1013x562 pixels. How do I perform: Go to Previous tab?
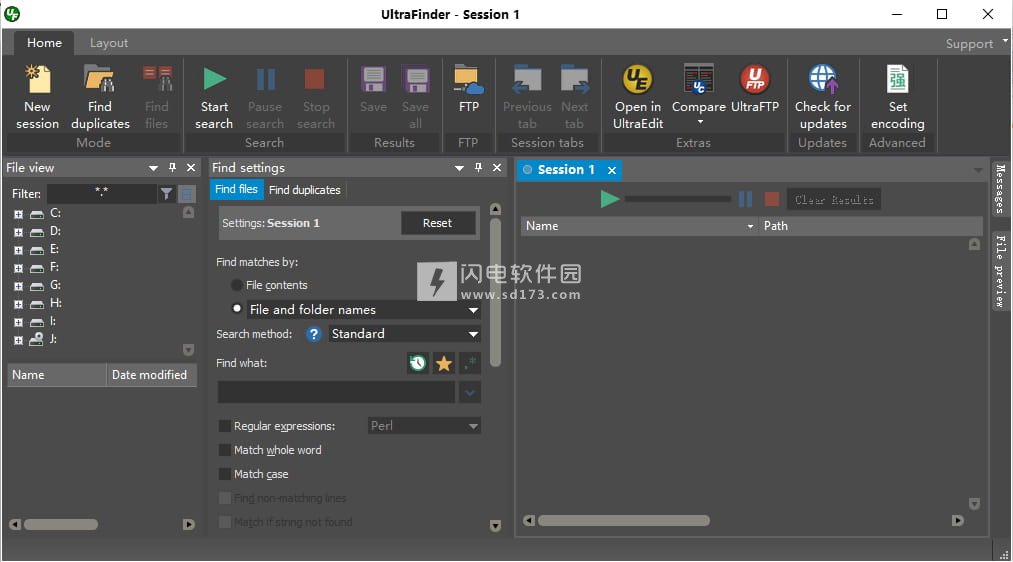(527, 98)
